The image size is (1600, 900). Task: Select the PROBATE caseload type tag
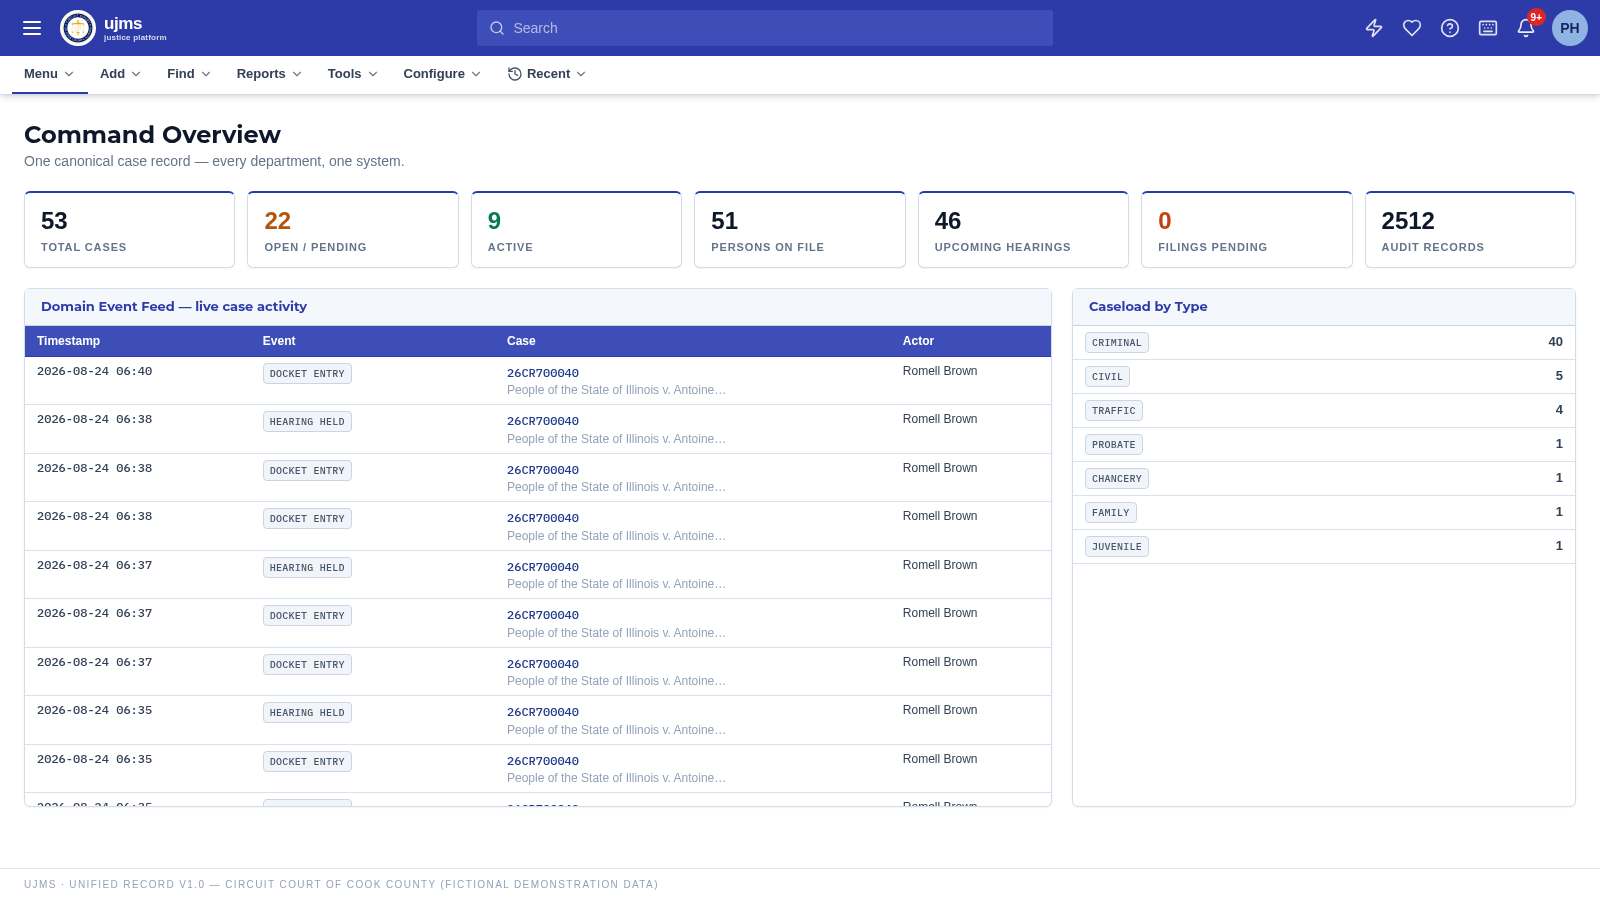pyautogui.click(x=1114, y=445)
